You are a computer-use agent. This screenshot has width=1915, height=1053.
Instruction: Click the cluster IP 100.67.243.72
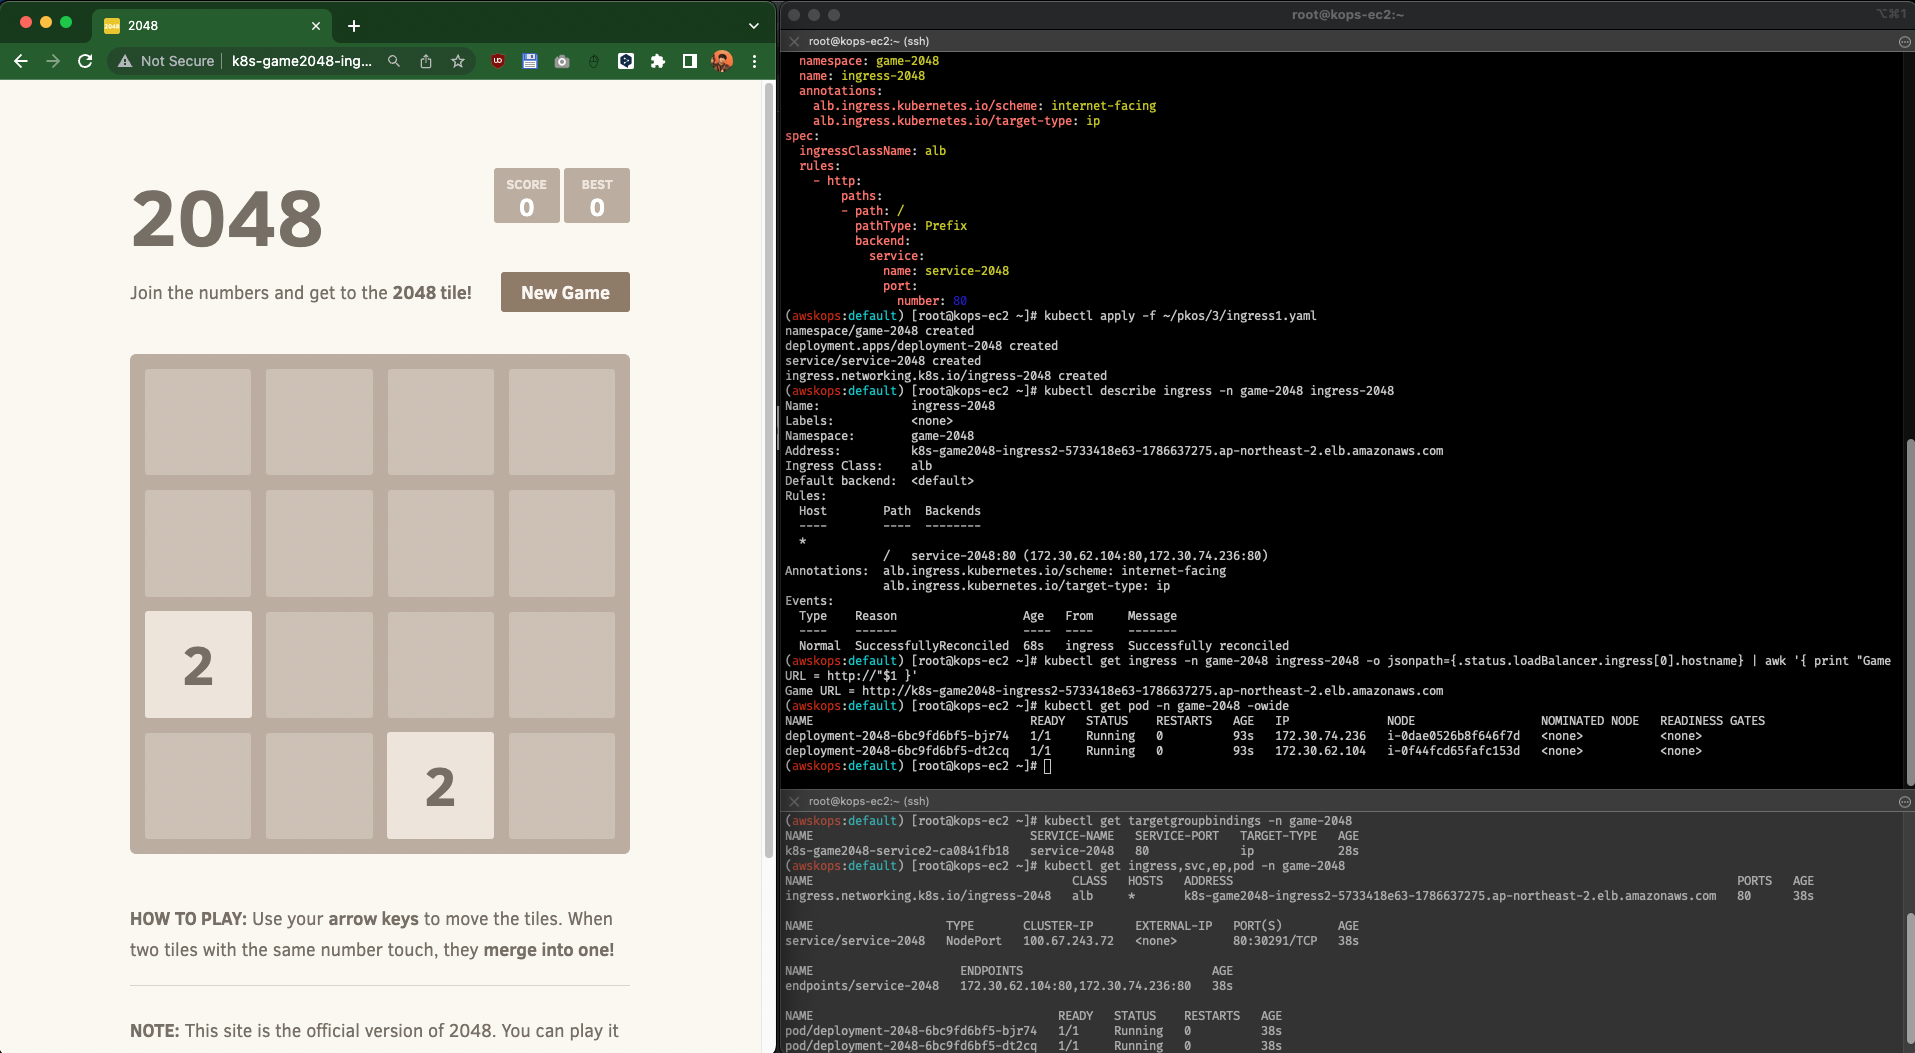pyautogui.click(x=1068, y=941)
